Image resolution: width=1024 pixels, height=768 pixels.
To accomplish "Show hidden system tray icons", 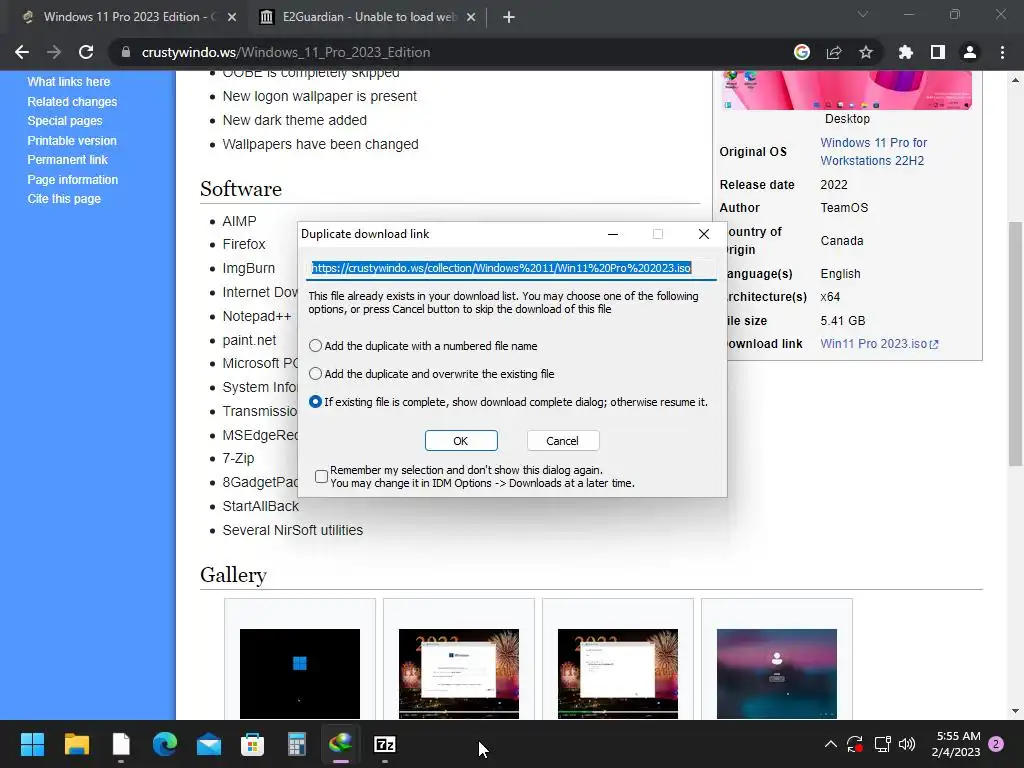I will click(x=831, y=744).
